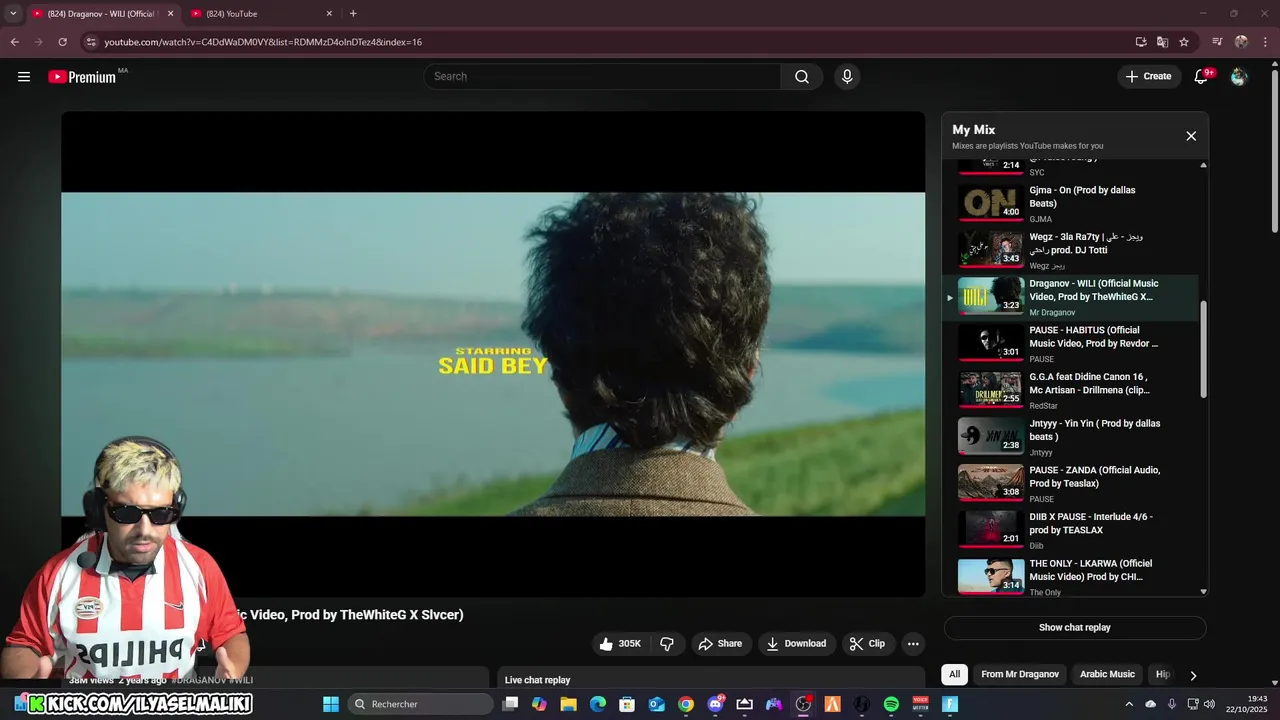Share this video
The width and height of the screenshot is (1280, 720).
(720, 644)
